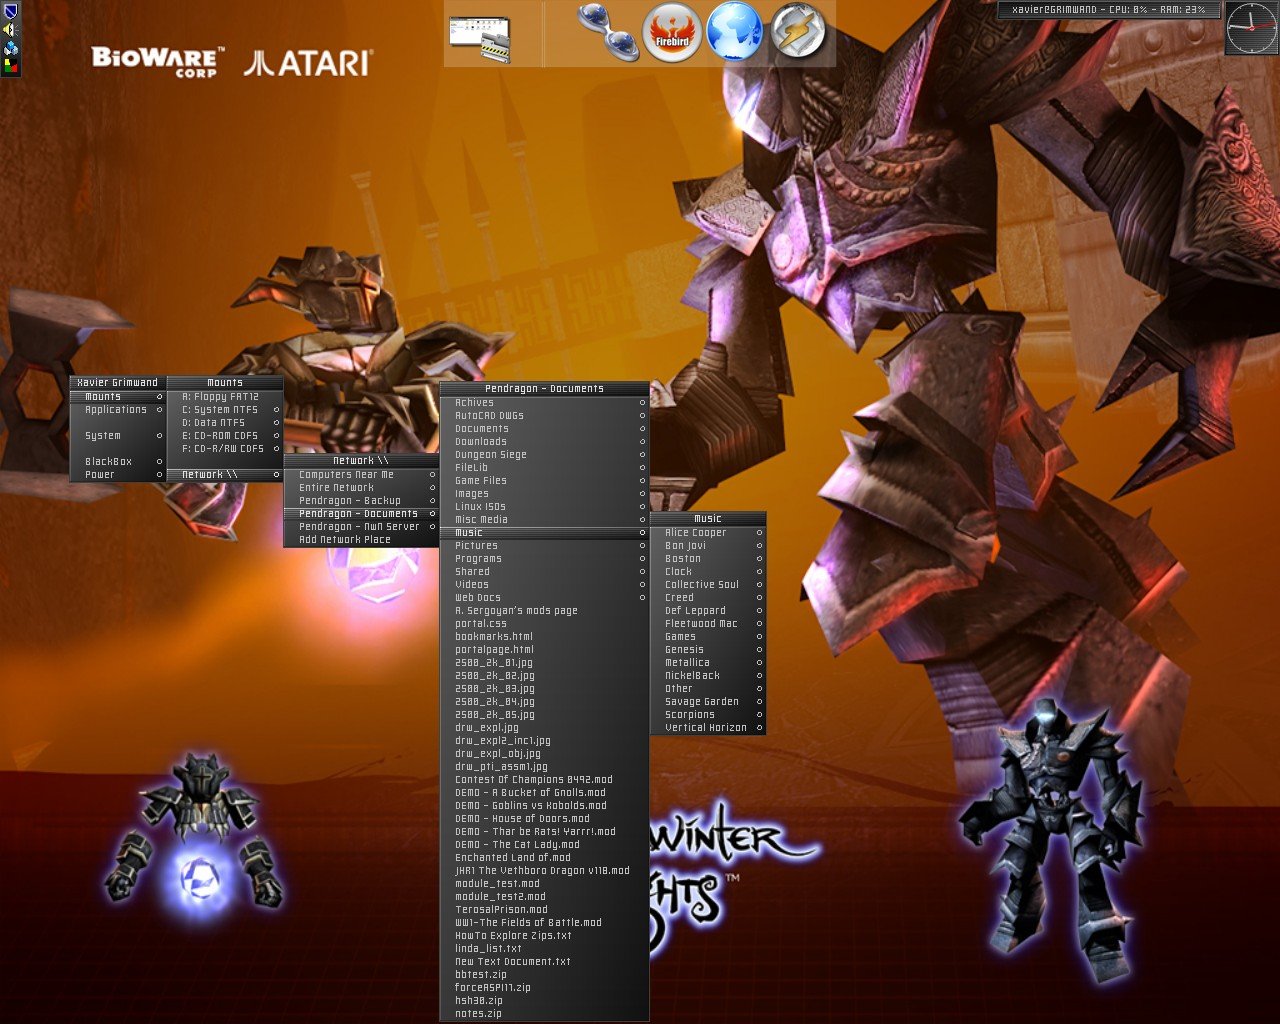Expand the C: System NTFS drive

coord(225,410)
